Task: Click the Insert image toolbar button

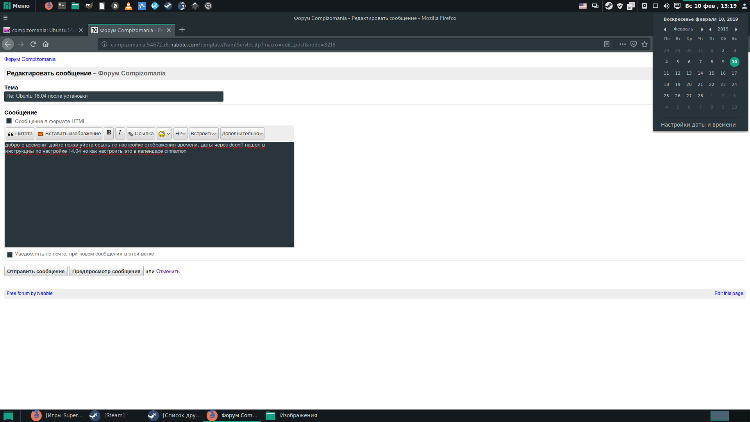Action: click(x=70, y=132)
